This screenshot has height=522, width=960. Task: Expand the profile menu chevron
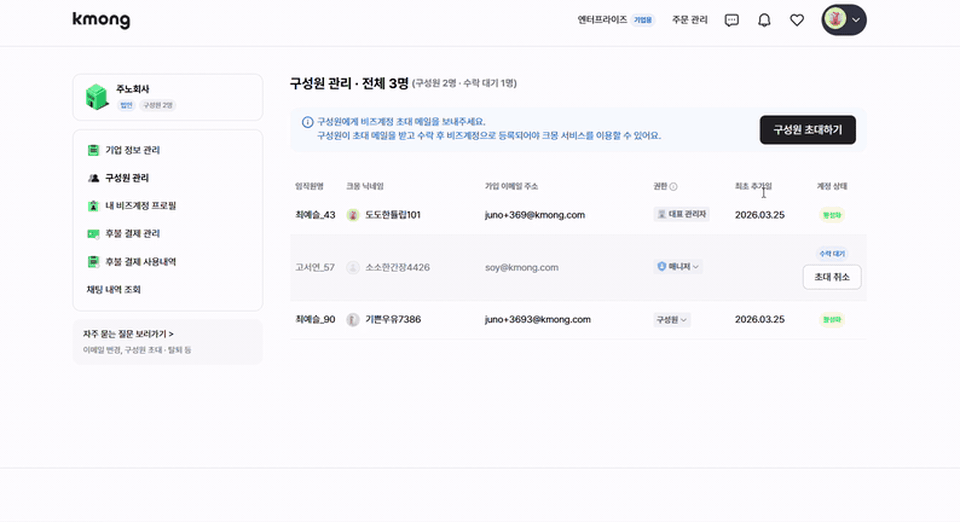[x=856, y=20]
